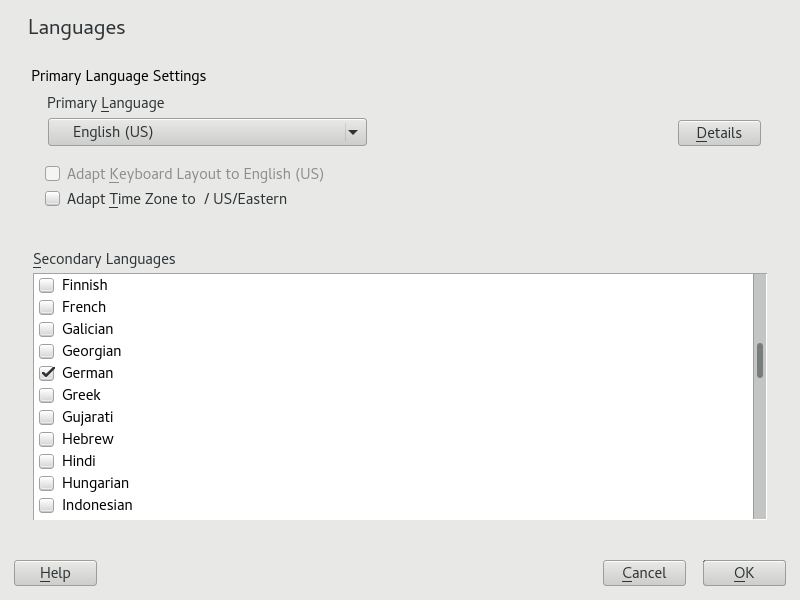Enable Adapt Time Zone checkbox
Viewport: 800px width, 600px height.
(x=53, y=199)
